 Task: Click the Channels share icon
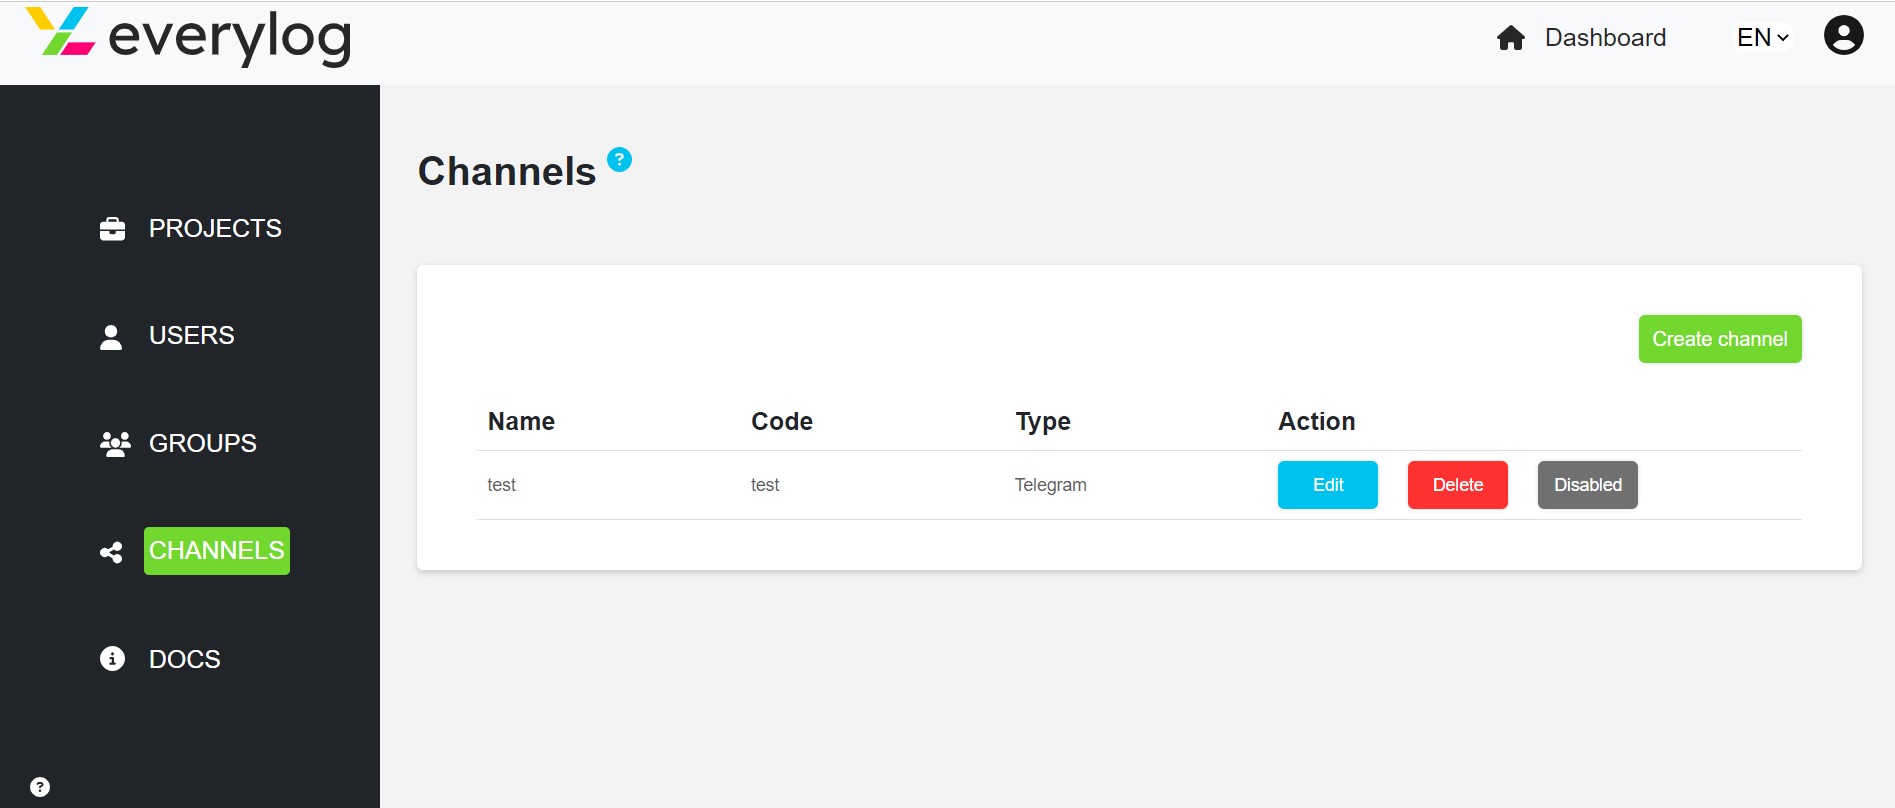click(111, 552)
